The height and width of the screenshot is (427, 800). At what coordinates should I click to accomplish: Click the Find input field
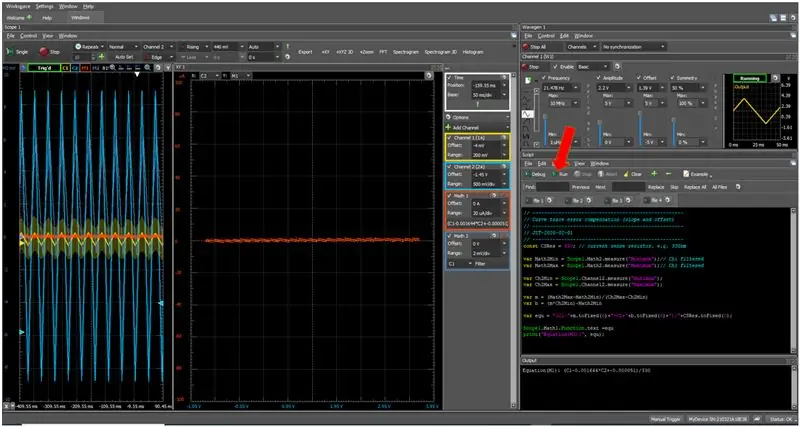coord(553,187)
